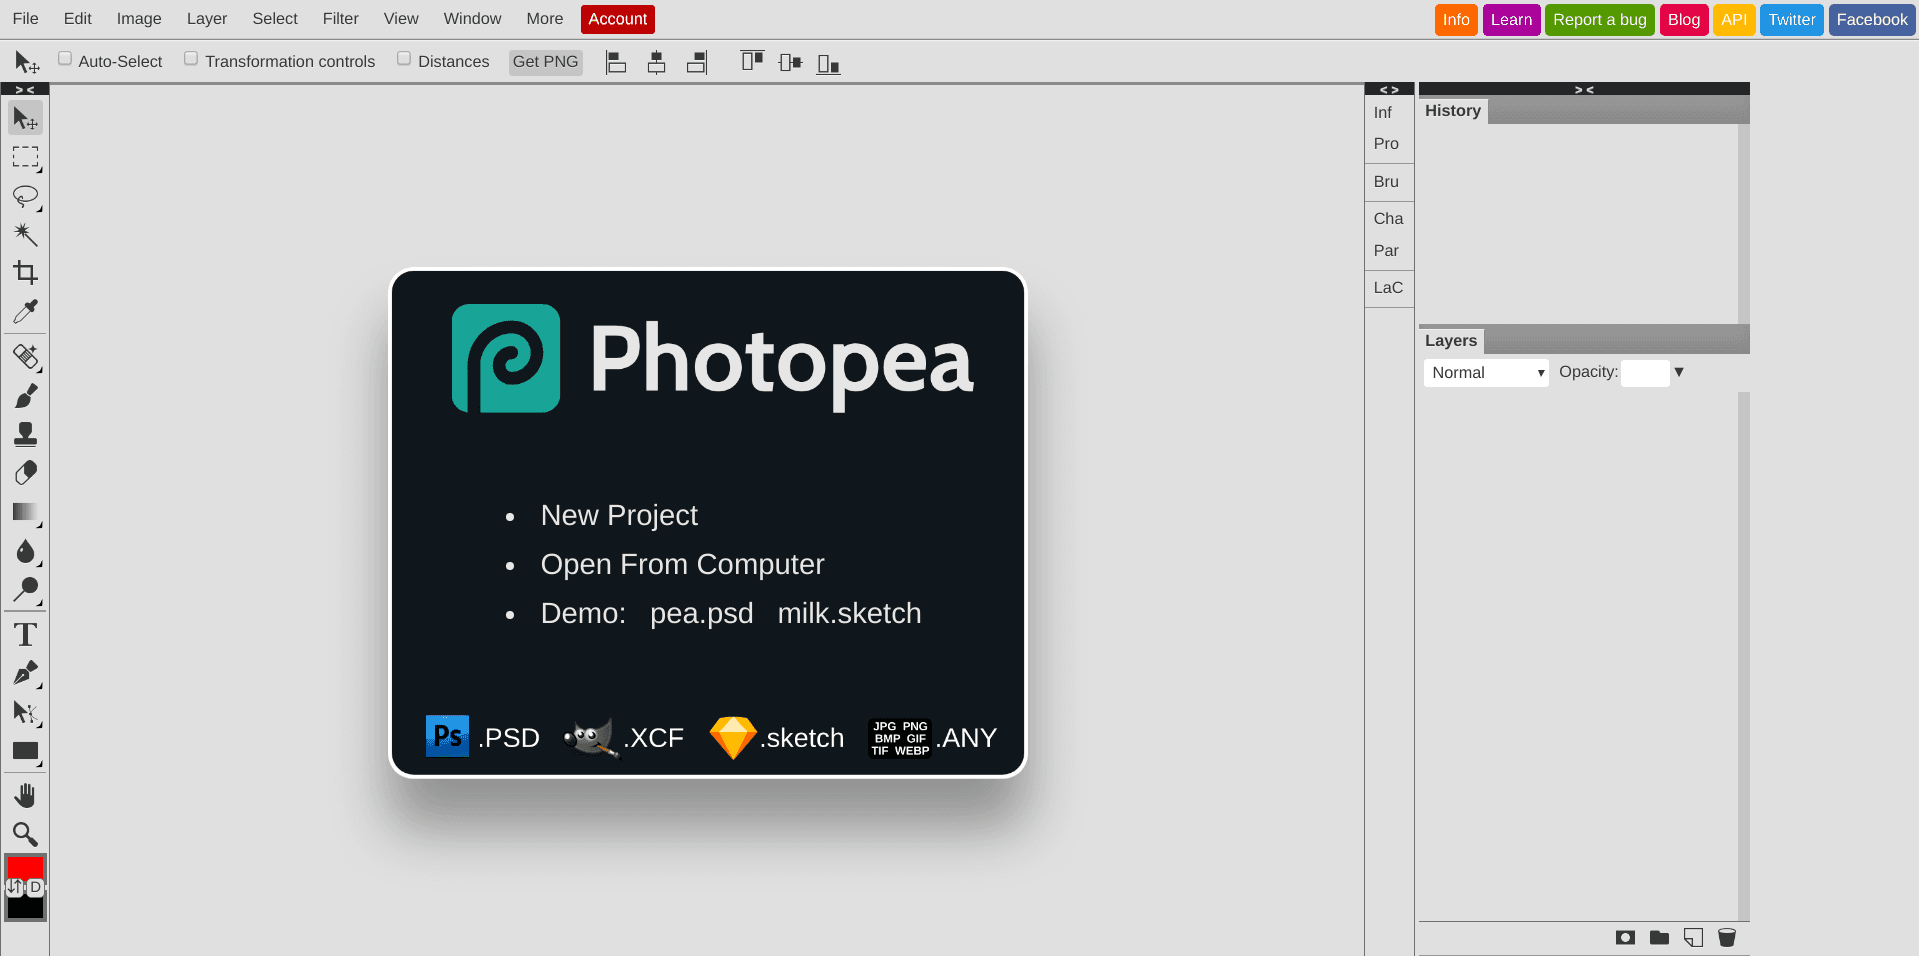Open the Layer menu
The image size is (1919, 956).
[207, 19]
